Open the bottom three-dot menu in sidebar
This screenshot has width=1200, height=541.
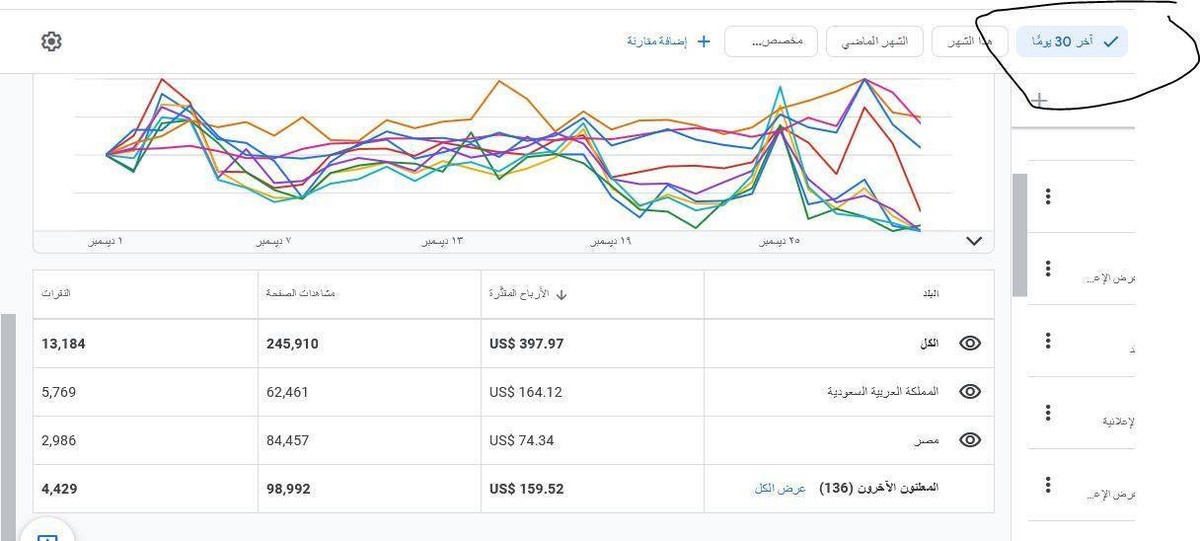coord(1048,485)
